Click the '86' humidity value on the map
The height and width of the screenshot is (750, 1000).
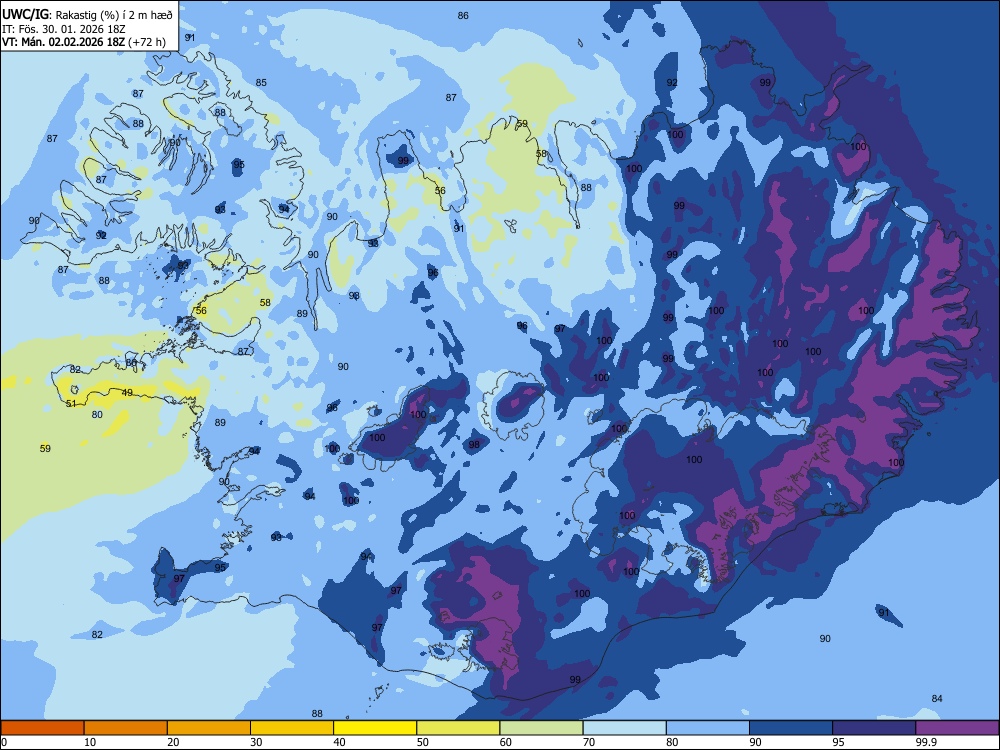[x=463, y=15]
